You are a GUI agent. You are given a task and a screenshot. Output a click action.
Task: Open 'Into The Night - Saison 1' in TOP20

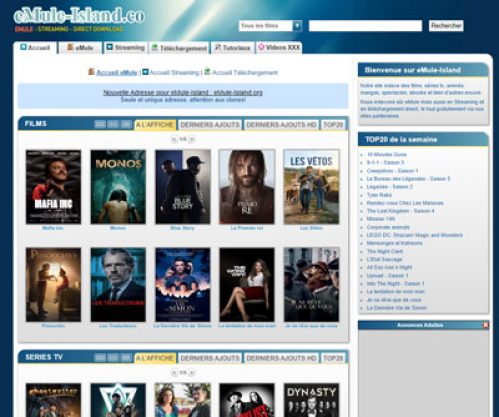[x=396, y=284]
